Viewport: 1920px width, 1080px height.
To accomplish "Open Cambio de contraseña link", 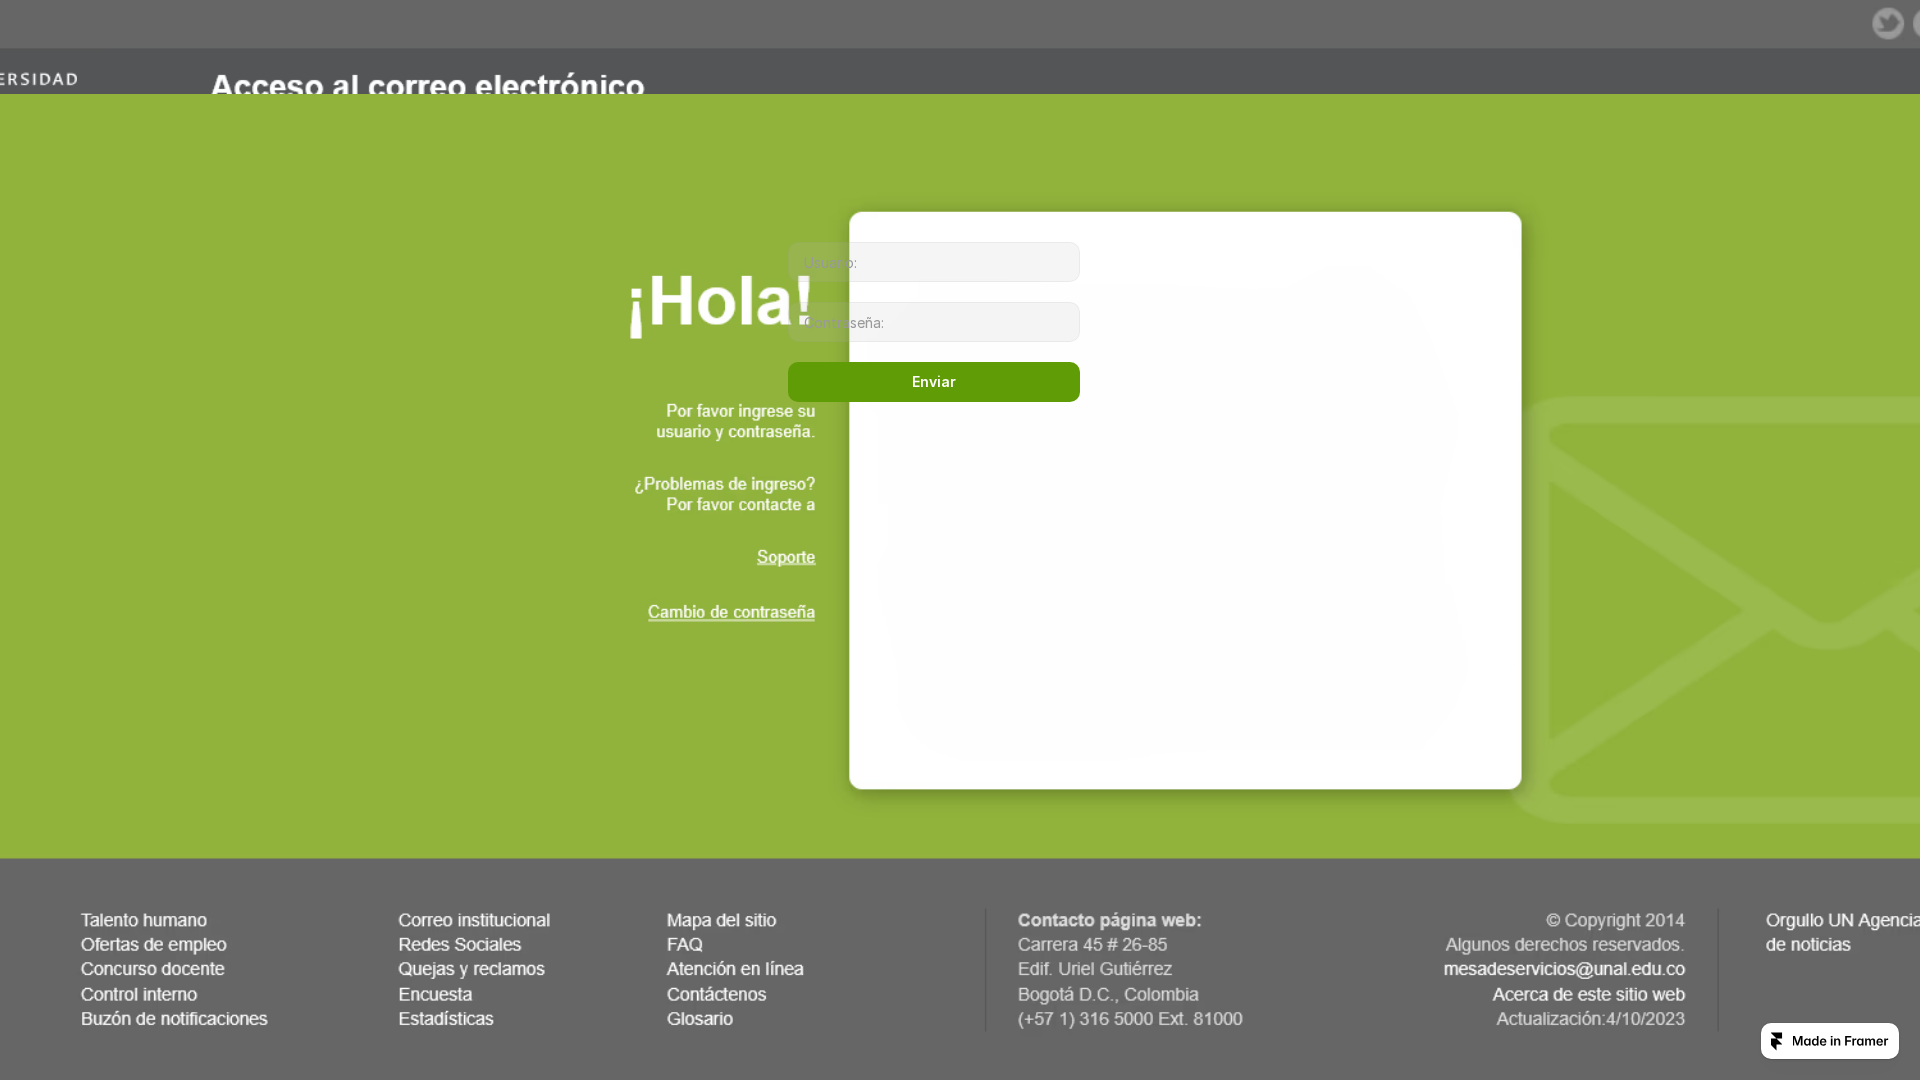I will click(731, 612).
